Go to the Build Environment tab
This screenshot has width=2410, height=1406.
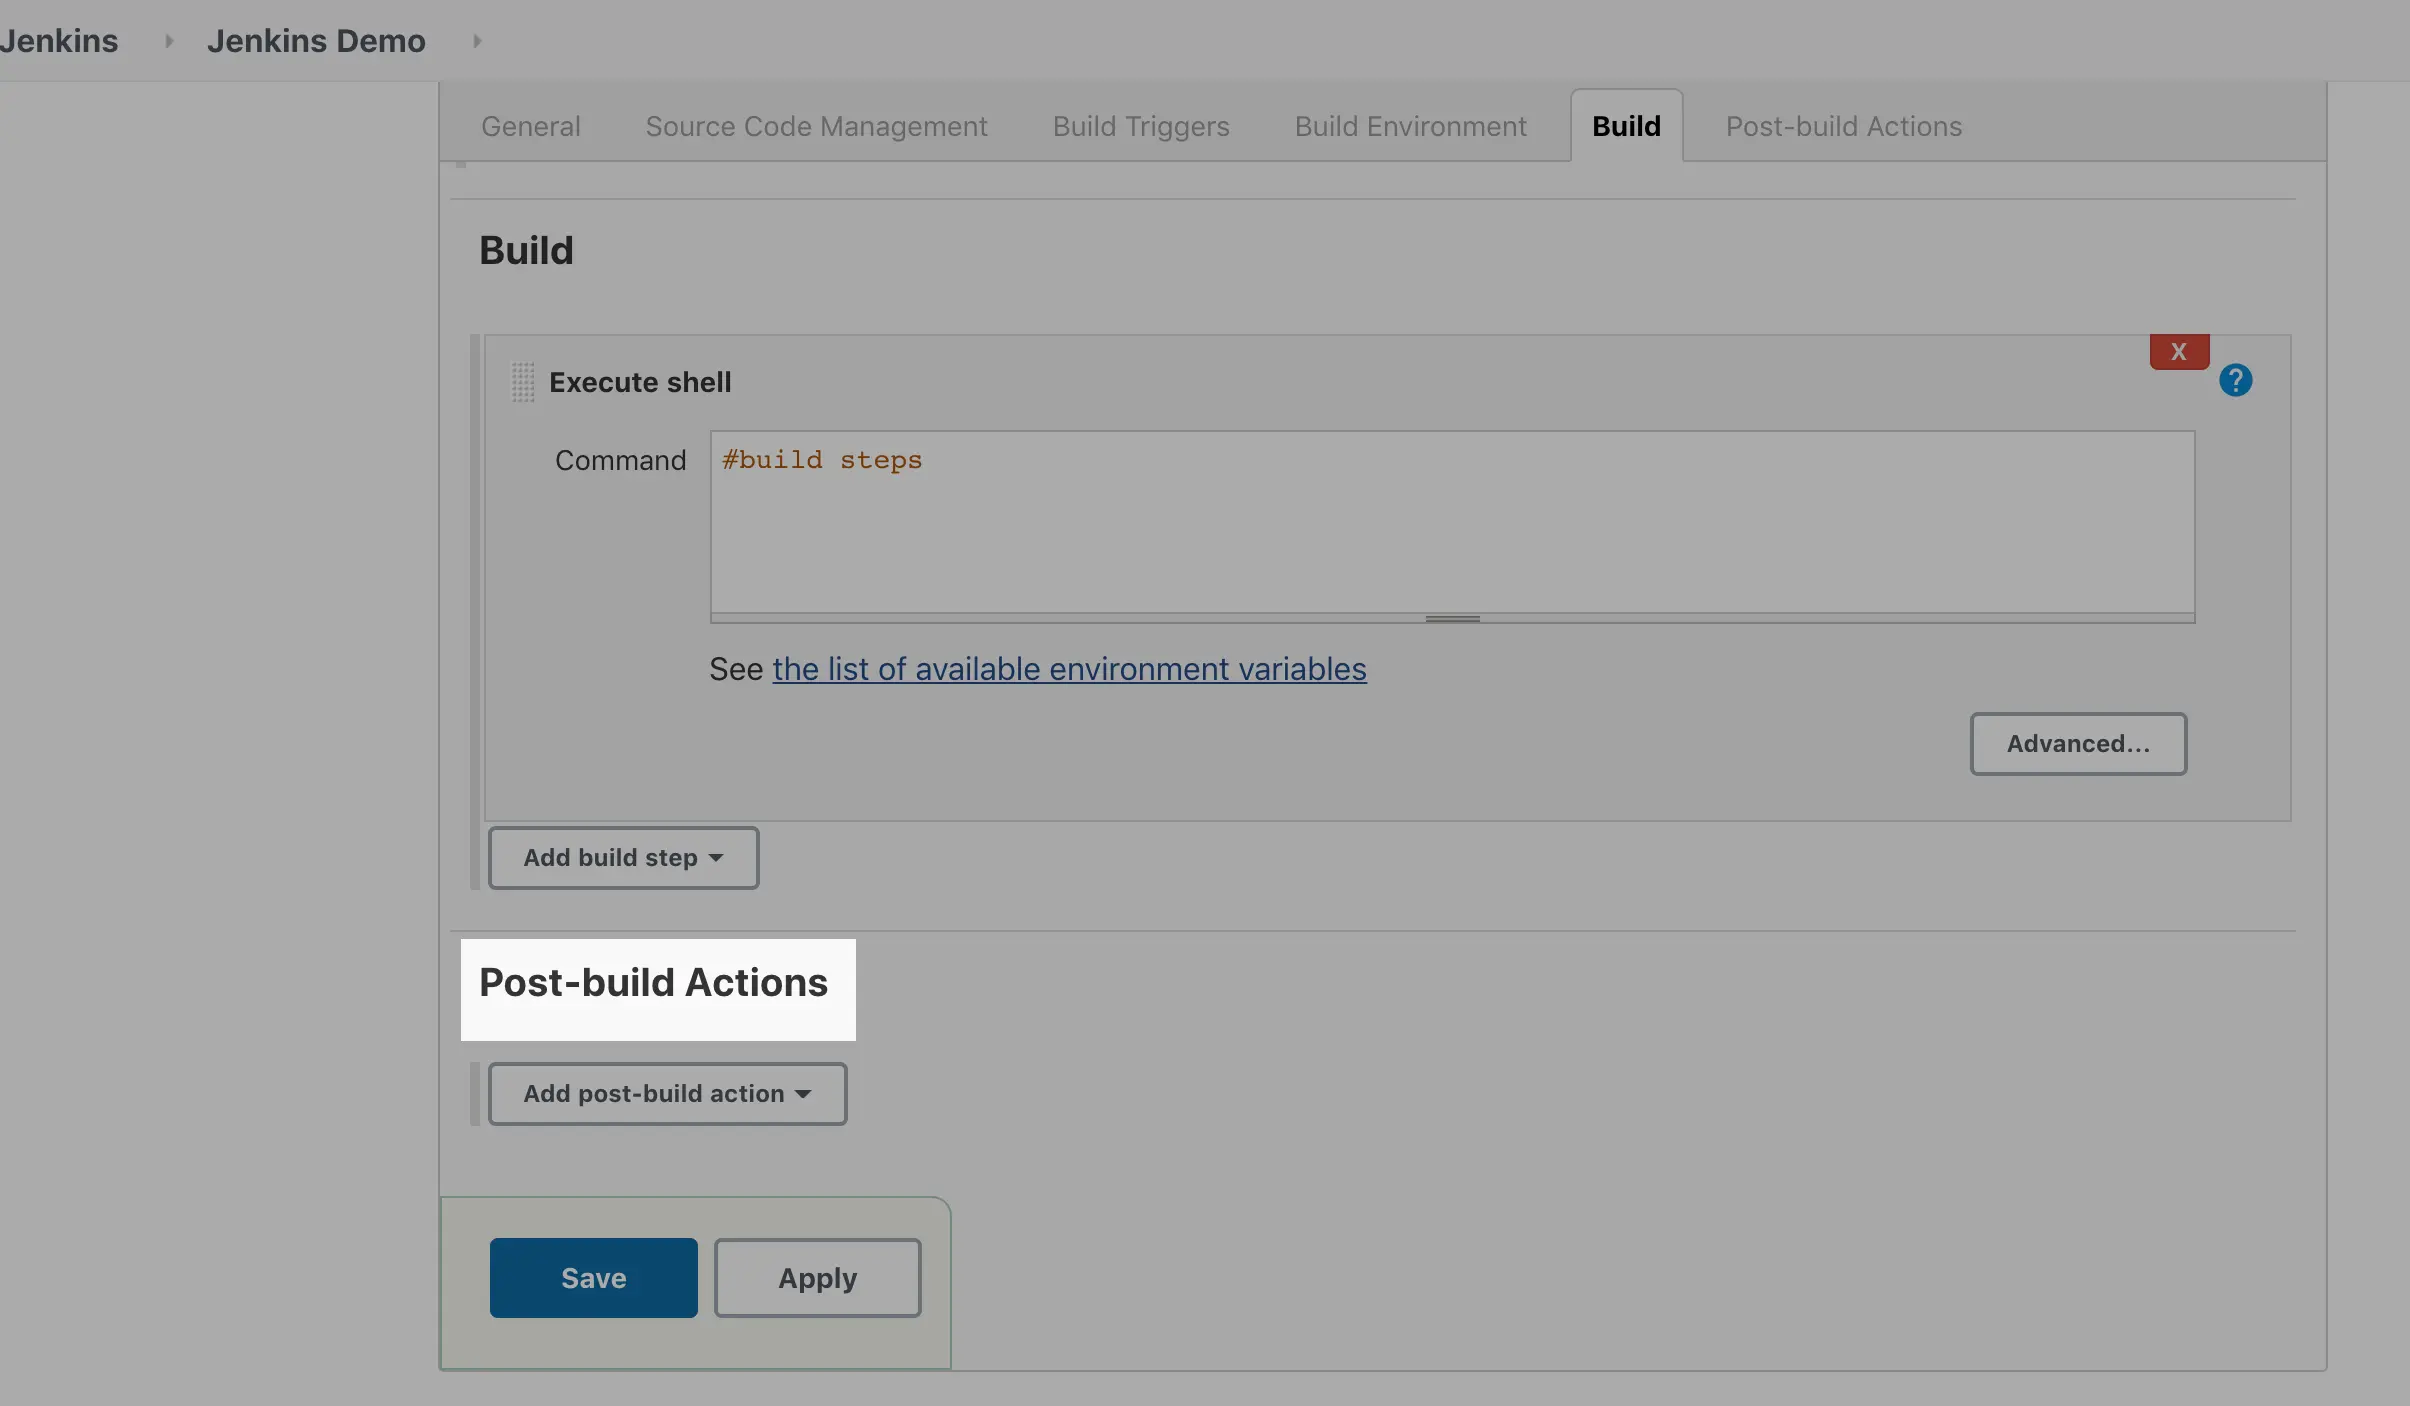[x=1410, y=127]
